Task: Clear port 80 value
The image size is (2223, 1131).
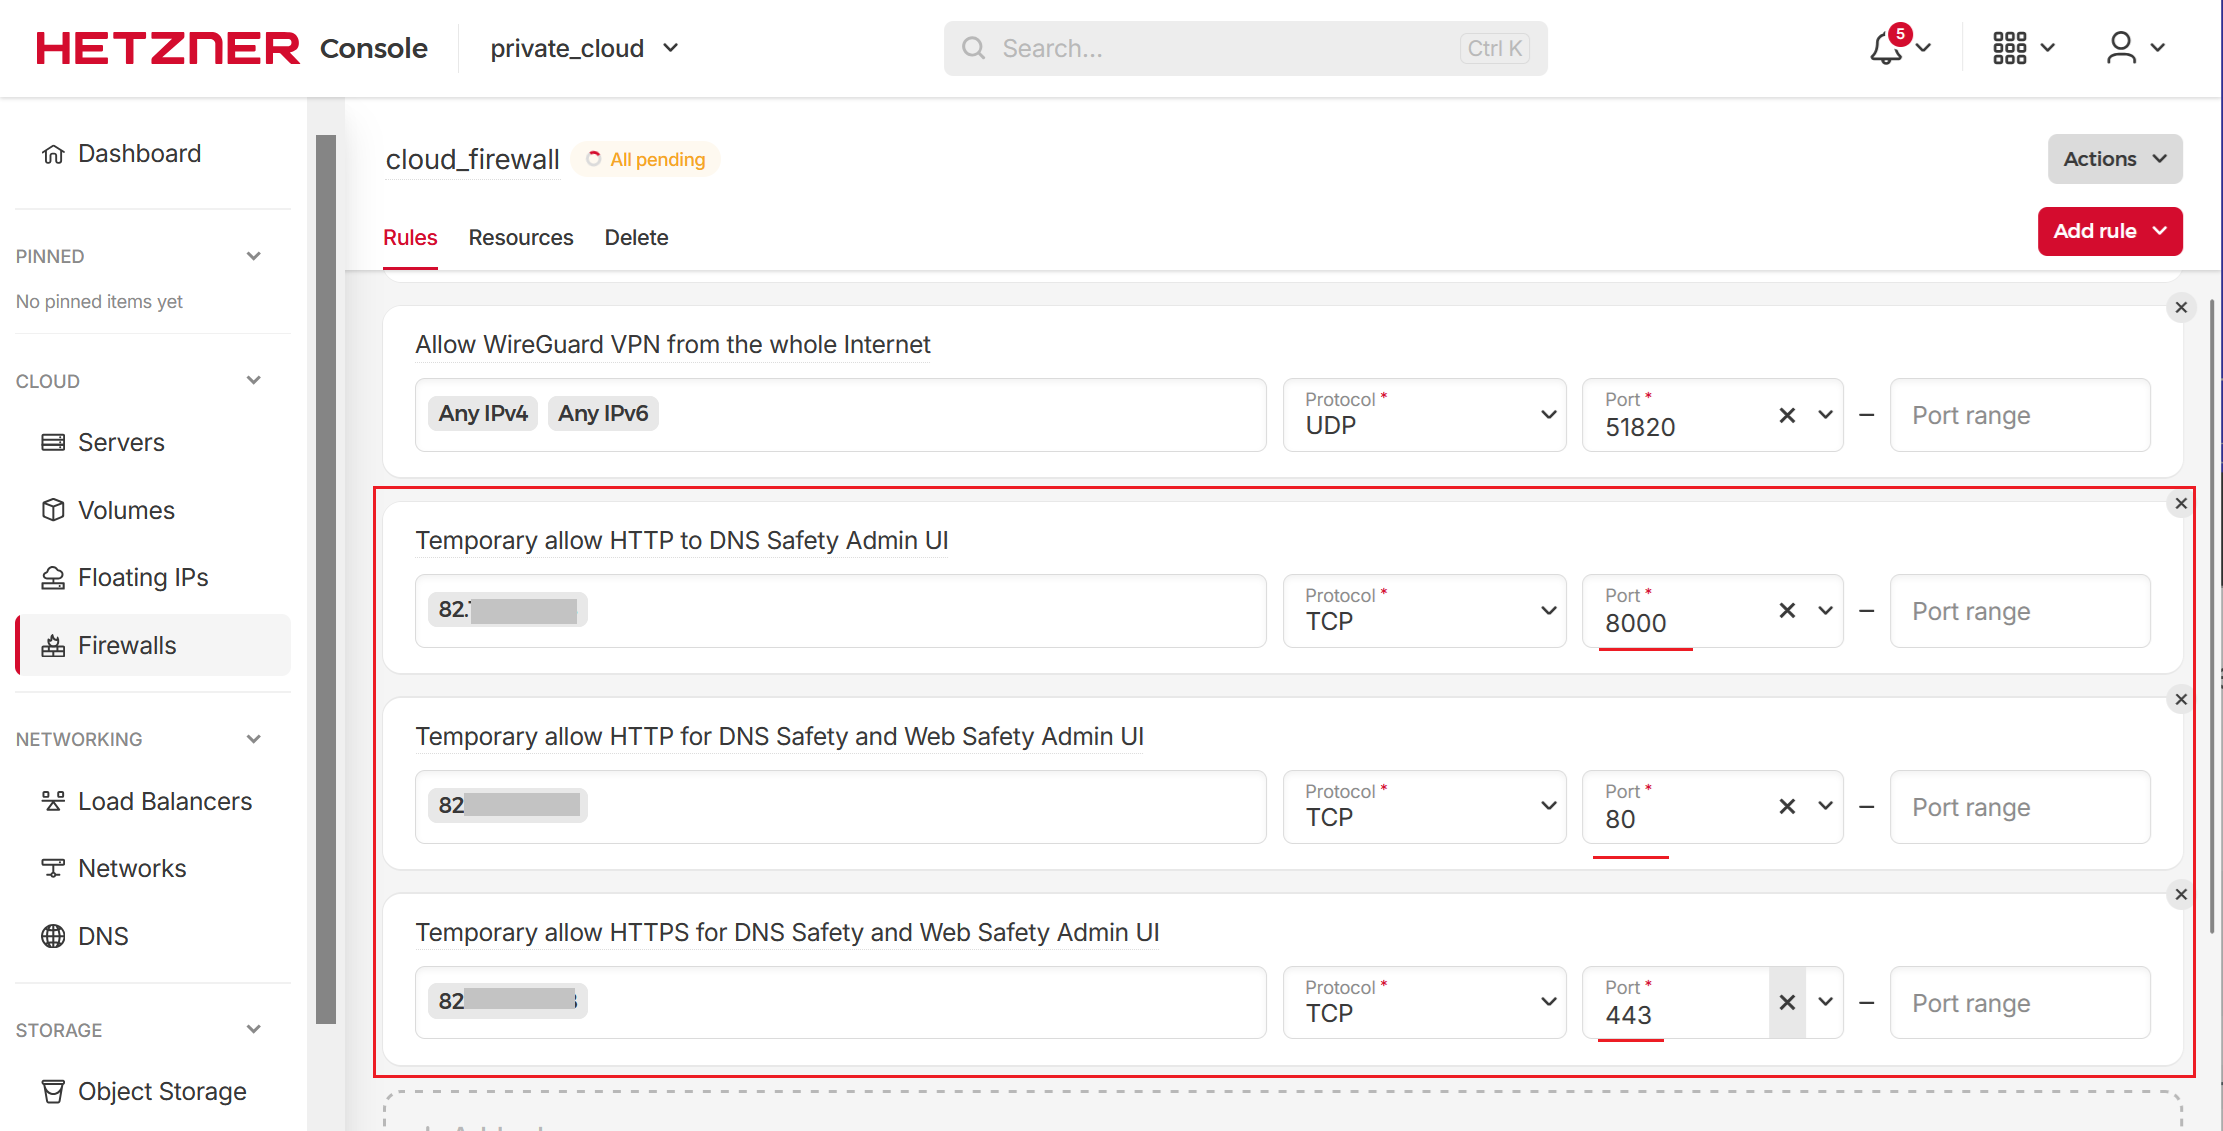Action: (x=1787, y=806)
